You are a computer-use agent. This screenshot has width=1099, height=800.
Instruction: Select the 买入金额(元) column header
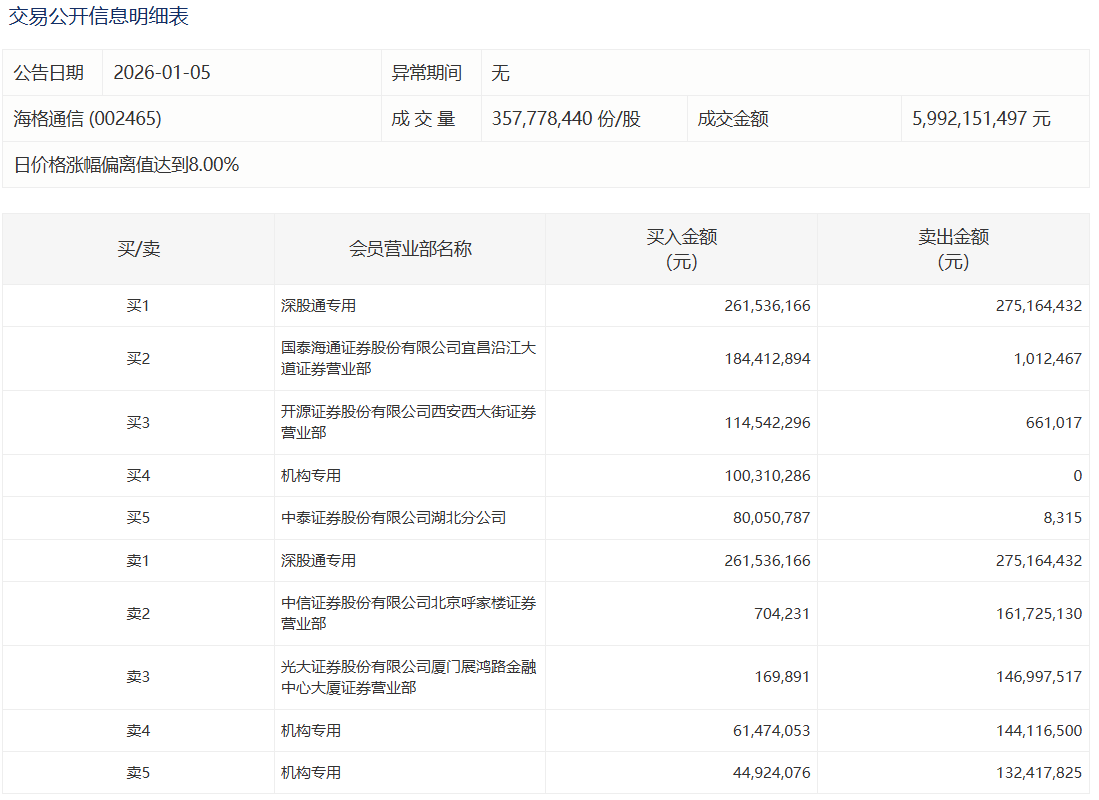tap(681, 249)
